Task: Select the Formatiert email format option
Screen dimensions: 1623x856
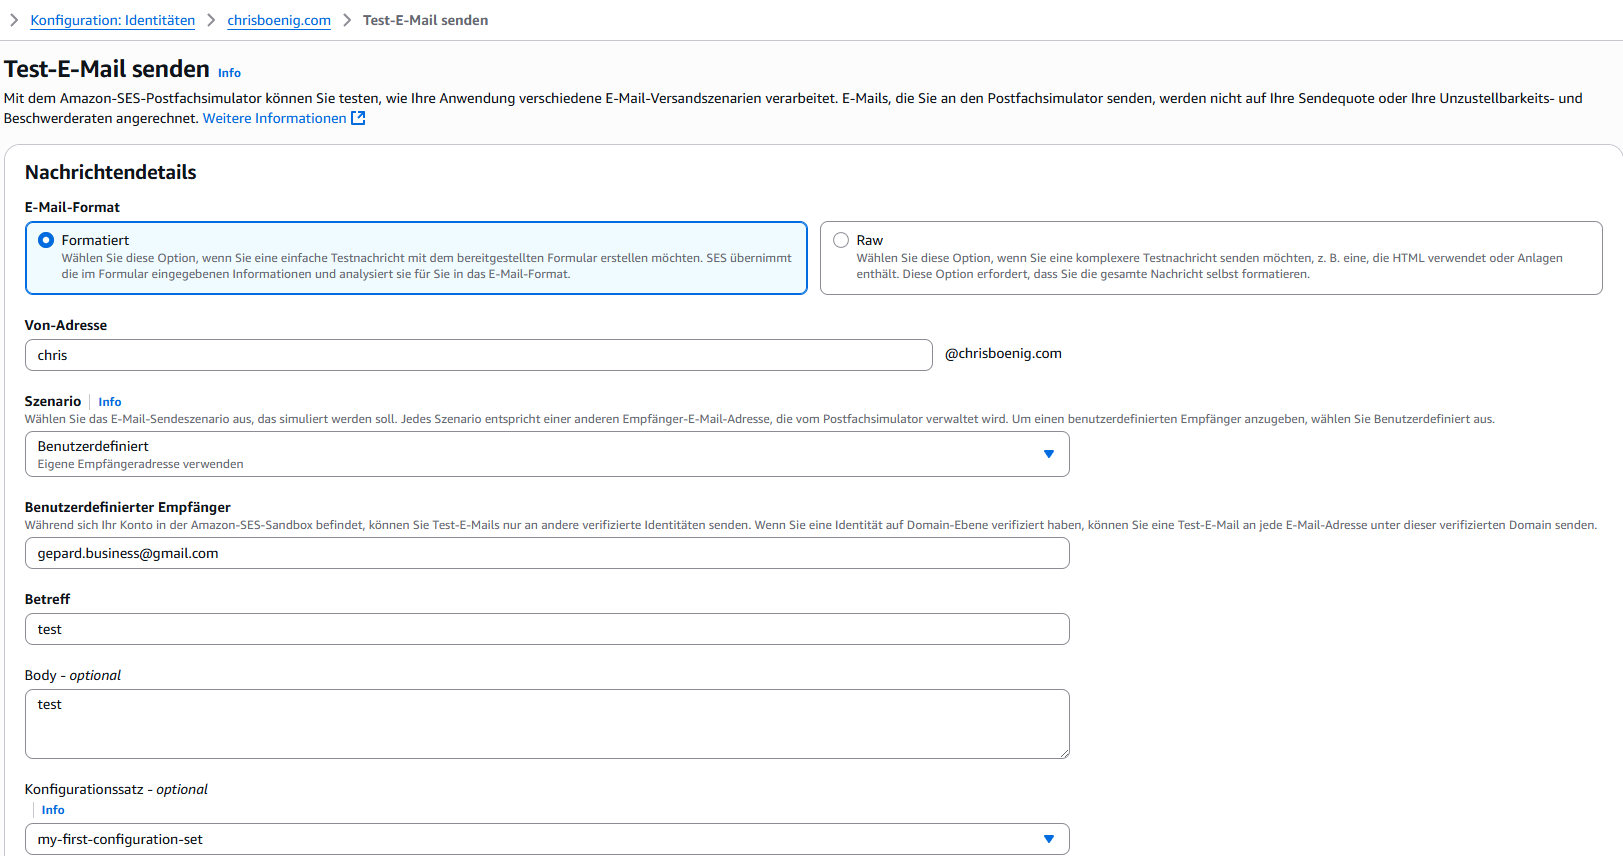Action: [x=46, y=240]
